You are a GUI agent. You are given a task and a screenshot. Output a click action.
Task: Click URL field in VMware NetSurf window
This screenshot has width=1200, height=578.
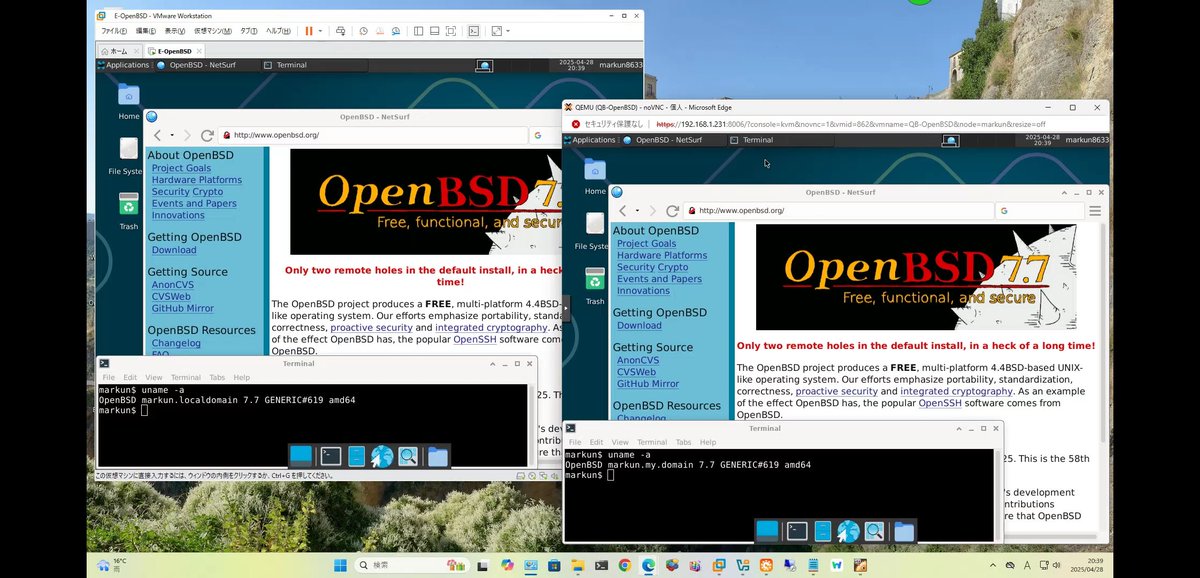pos(373,135)
